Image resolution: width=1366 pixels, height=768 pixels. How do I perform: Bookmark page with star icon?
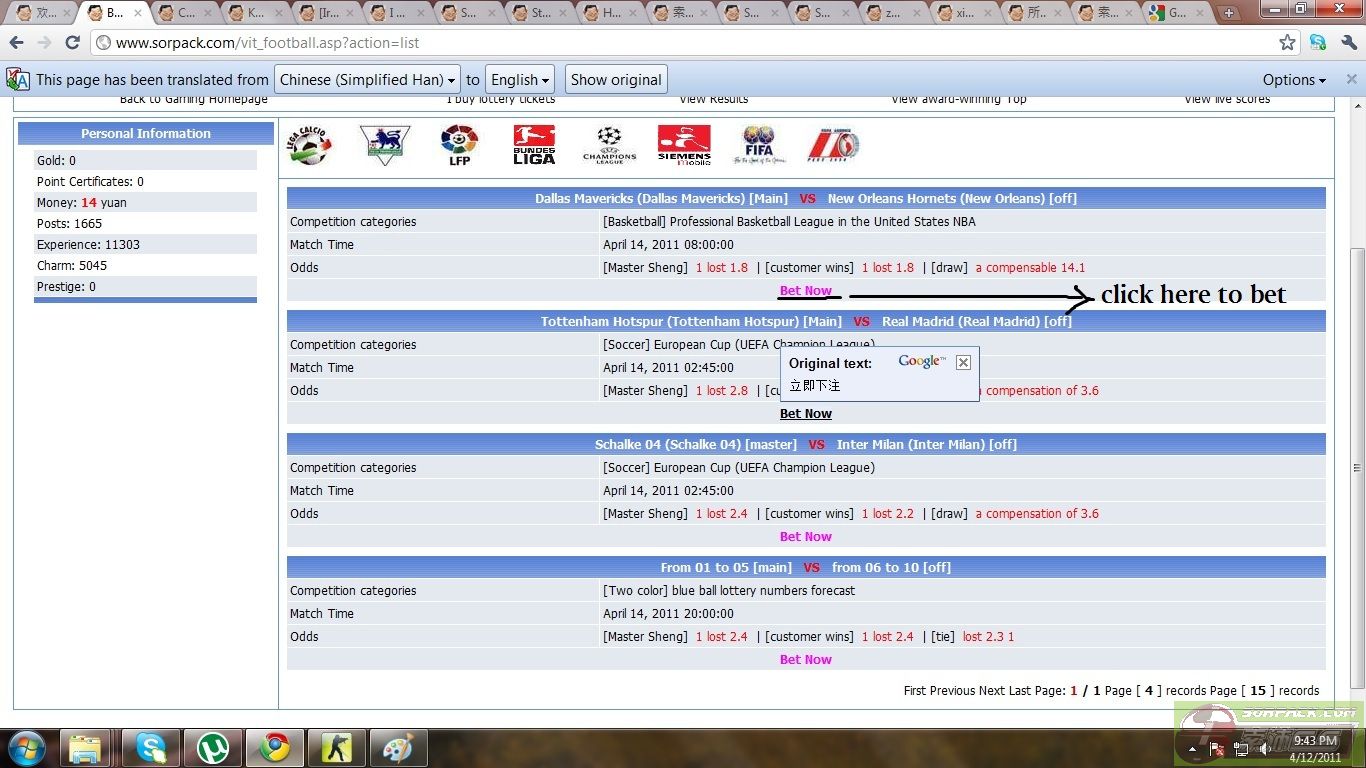(x=1287, y=43)
